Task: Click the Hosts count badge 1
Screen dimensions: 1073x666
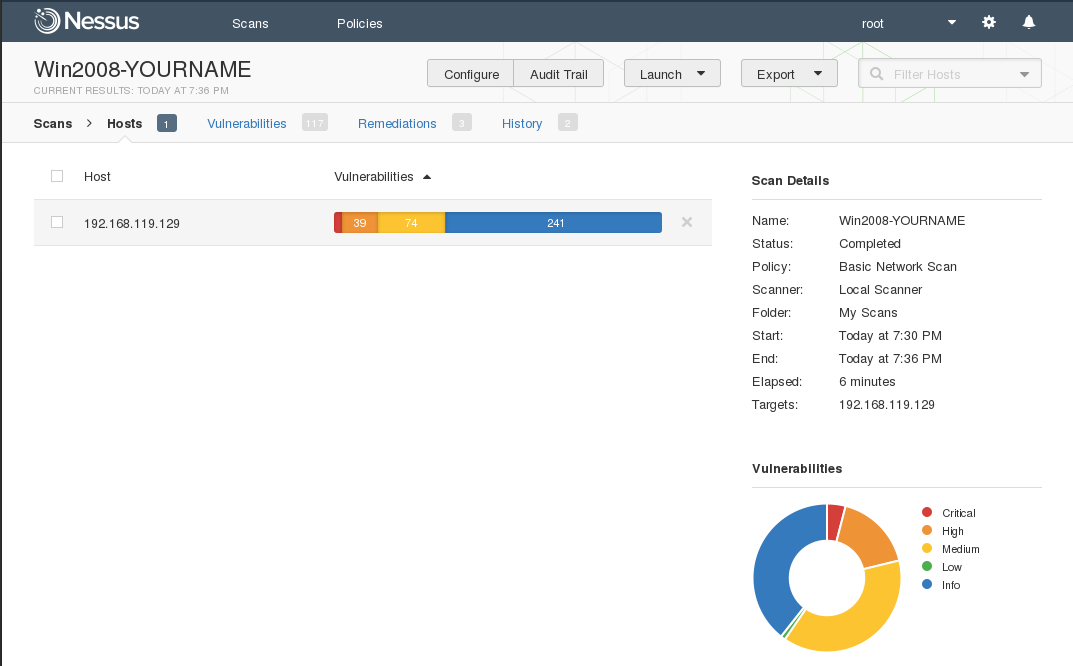Action: [166, 123]
